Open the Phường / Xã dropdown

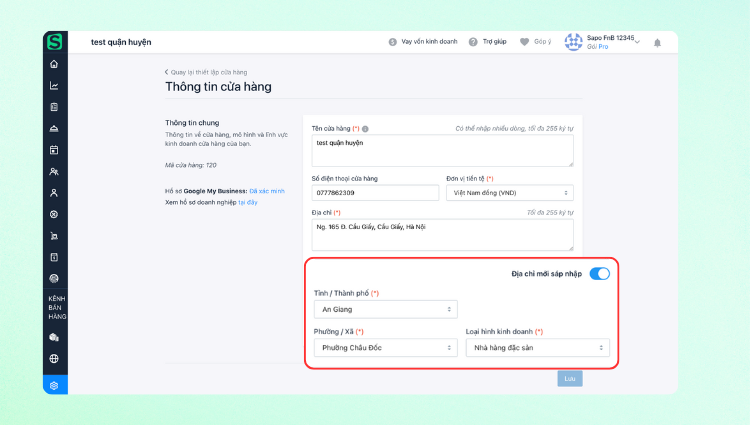click(x=385, y=348)
